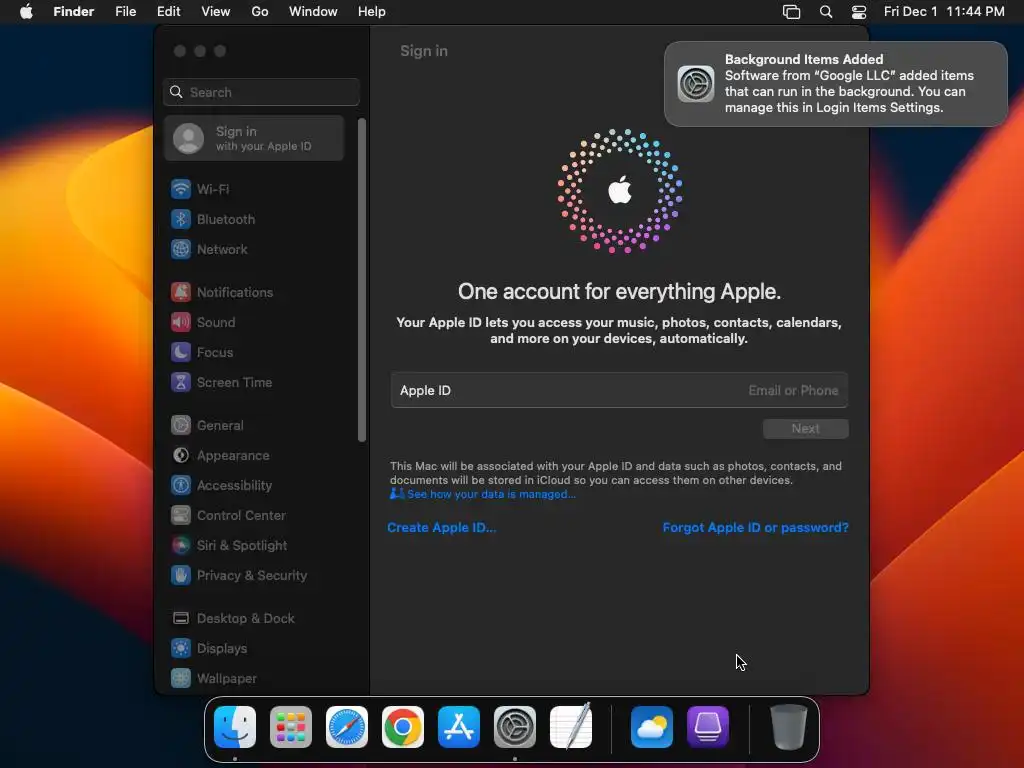Open the Wallpaper icon in sidebar
The width and height of the screenshot is (1024, 768).
click(181, 679)
